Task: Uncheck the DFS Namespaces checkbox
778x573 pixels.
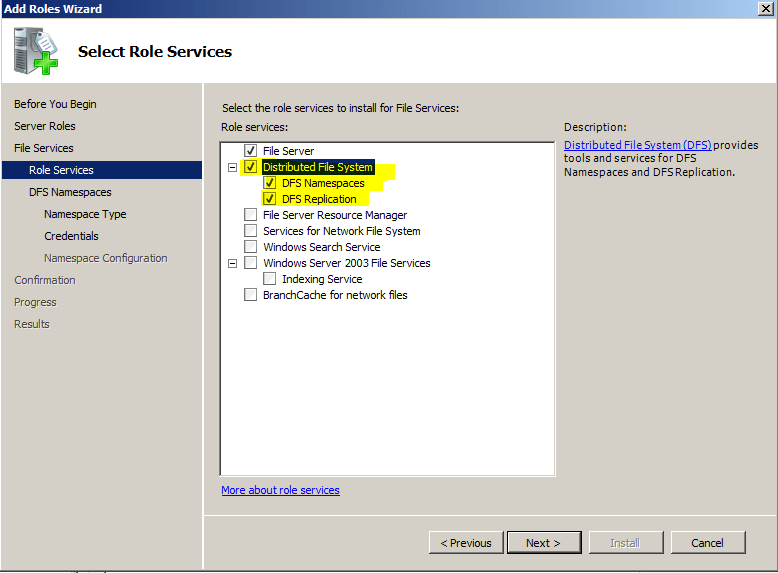Action: pos(269,183)
